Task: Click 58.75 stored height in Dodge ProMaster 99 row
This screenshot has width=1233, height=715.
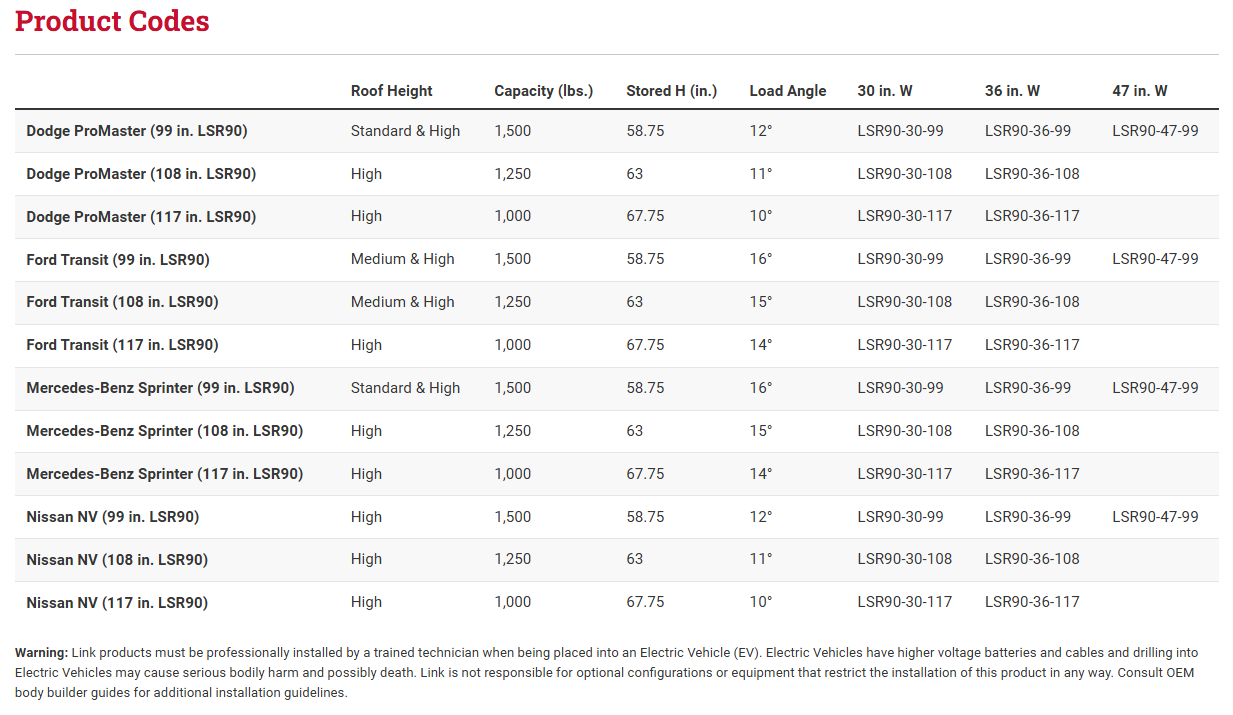Action: click(645, 131)
